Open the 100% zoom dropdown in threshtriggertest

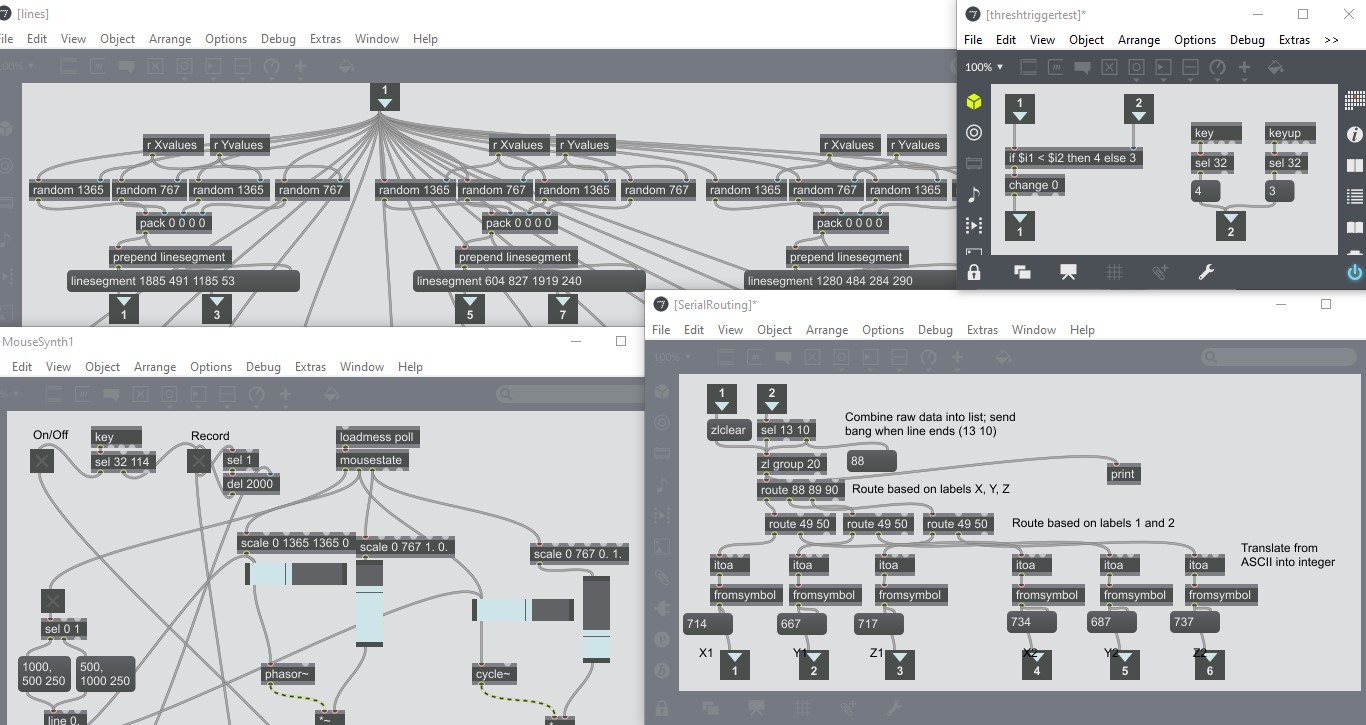point(985,67)
